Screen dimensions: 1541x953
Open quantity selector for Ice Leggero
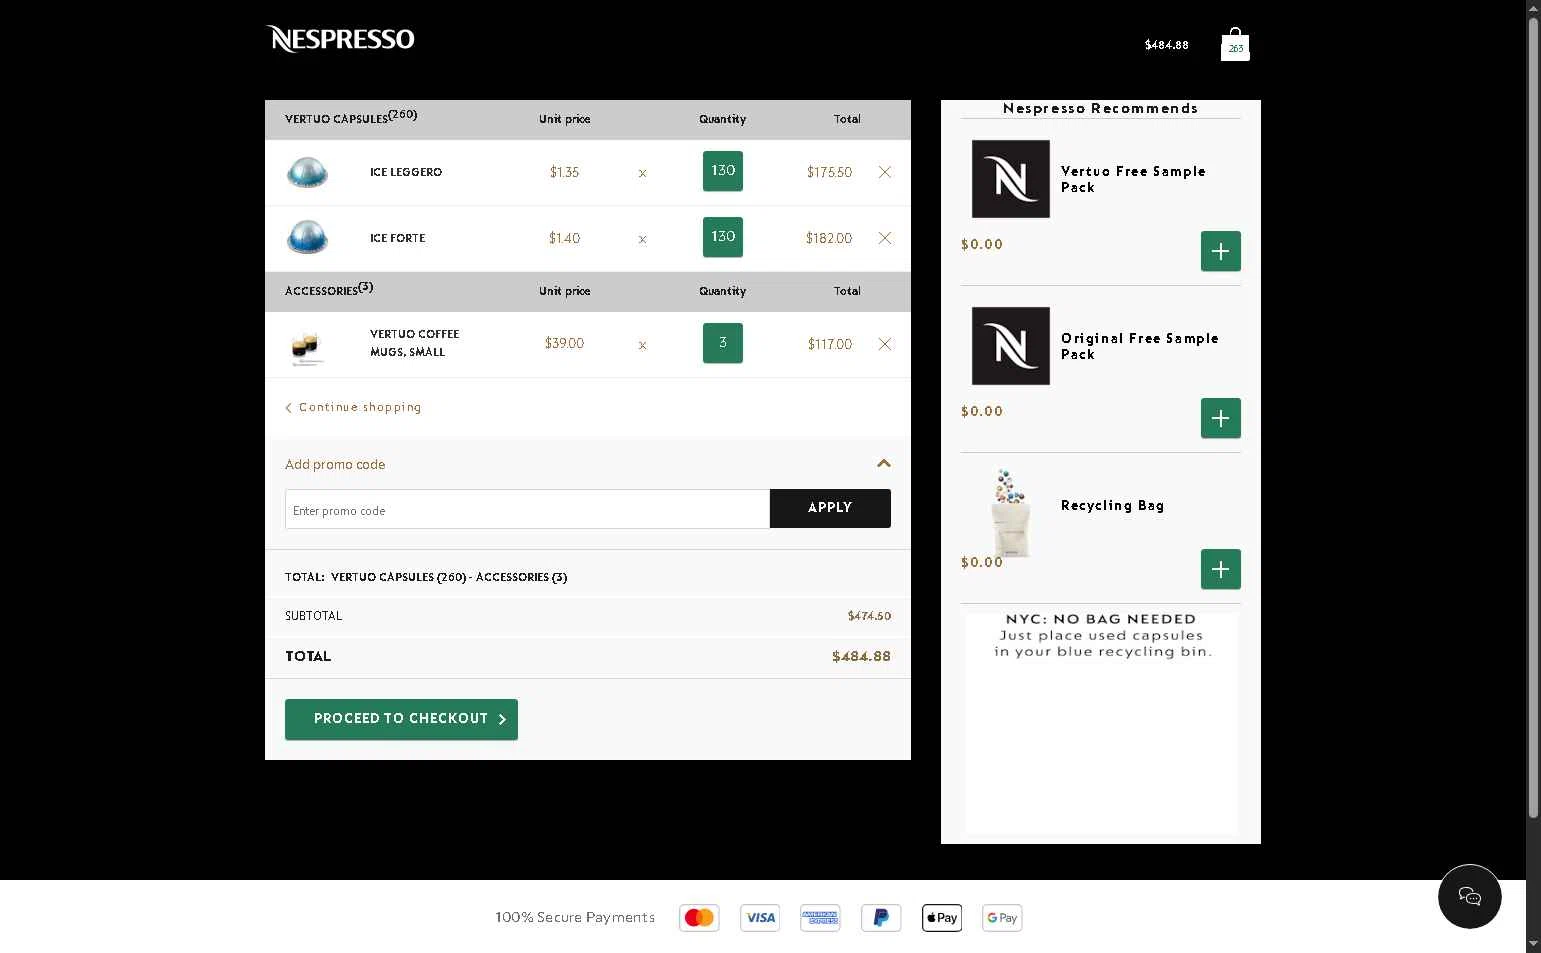coord(723,171)
